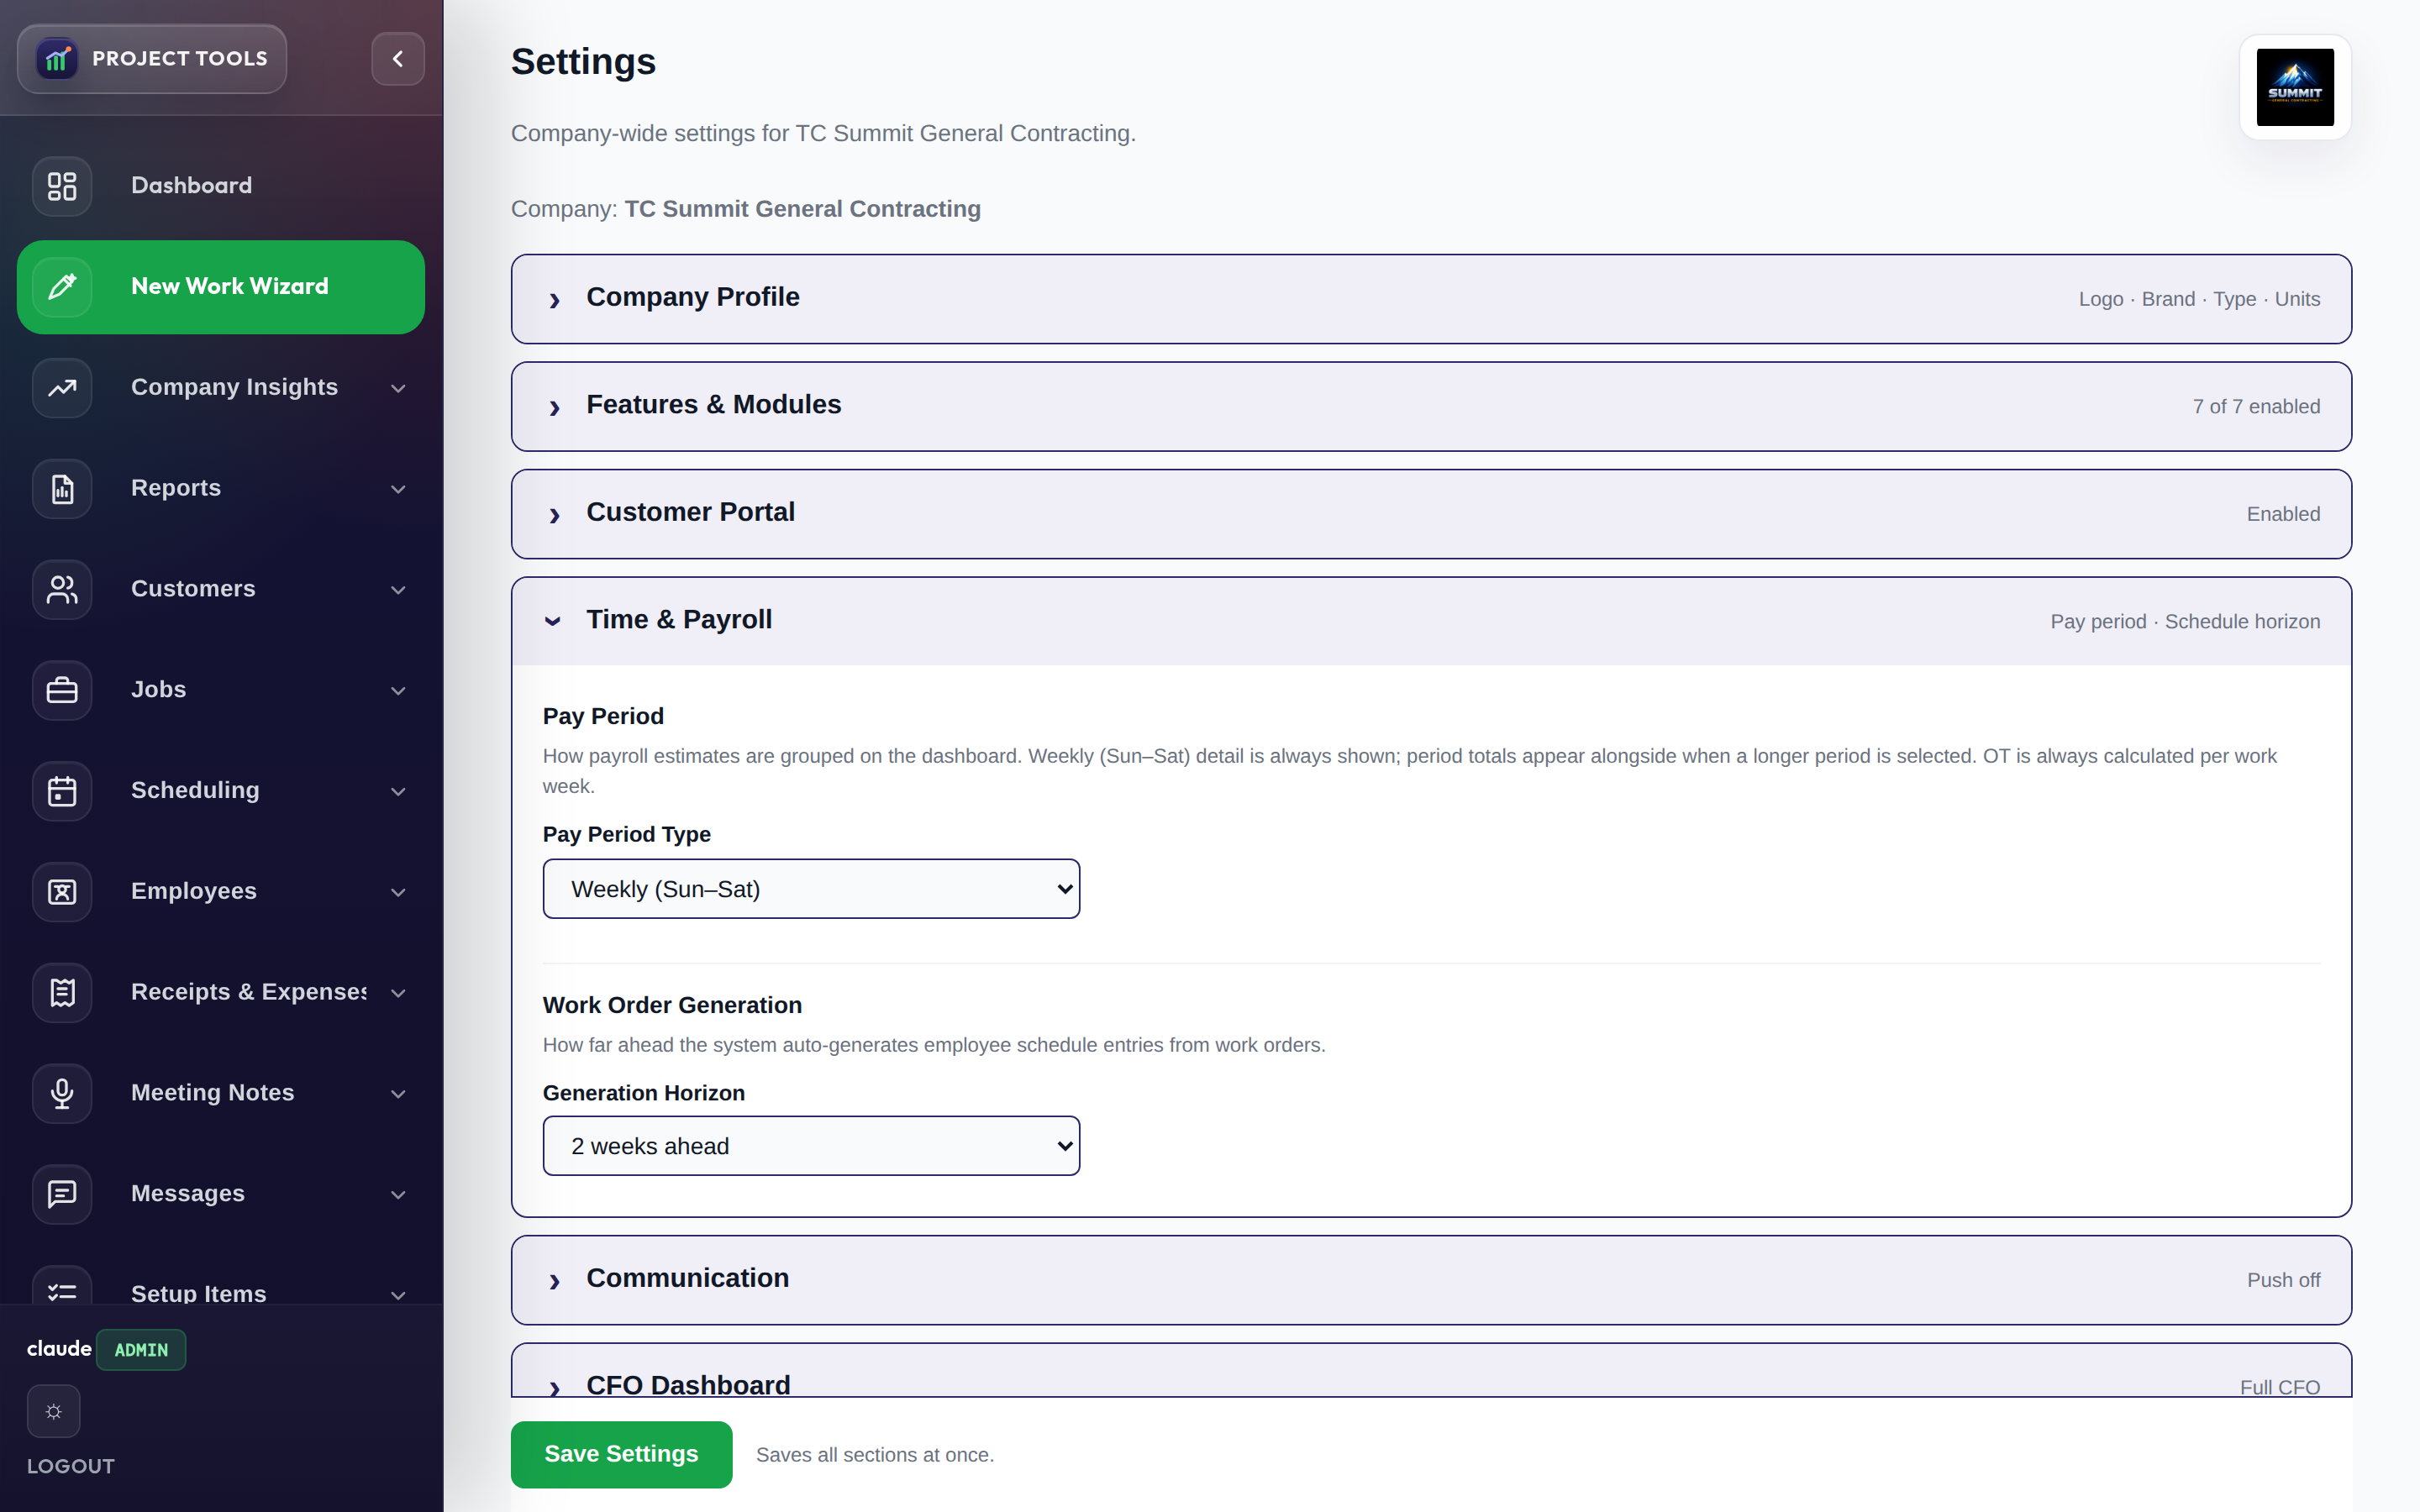This screenshot has height=1512, width=2420.
Task: Open New Work Wizard menu item
Action: [221, 287]
